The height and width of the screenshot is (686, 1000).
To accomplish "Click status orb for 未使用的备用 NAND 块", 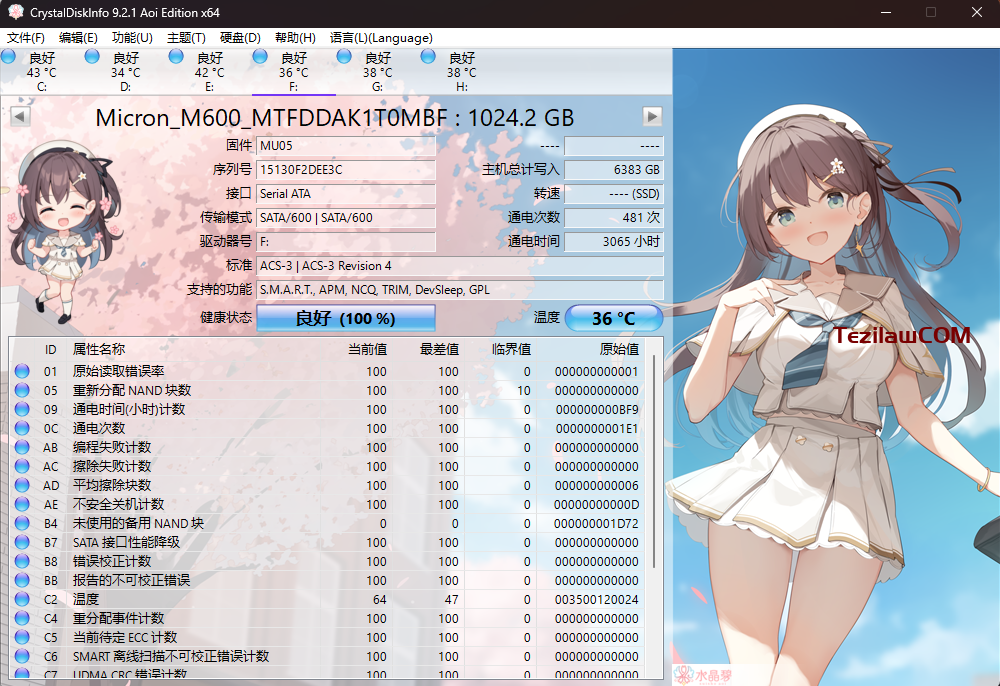I will [22, 523].
